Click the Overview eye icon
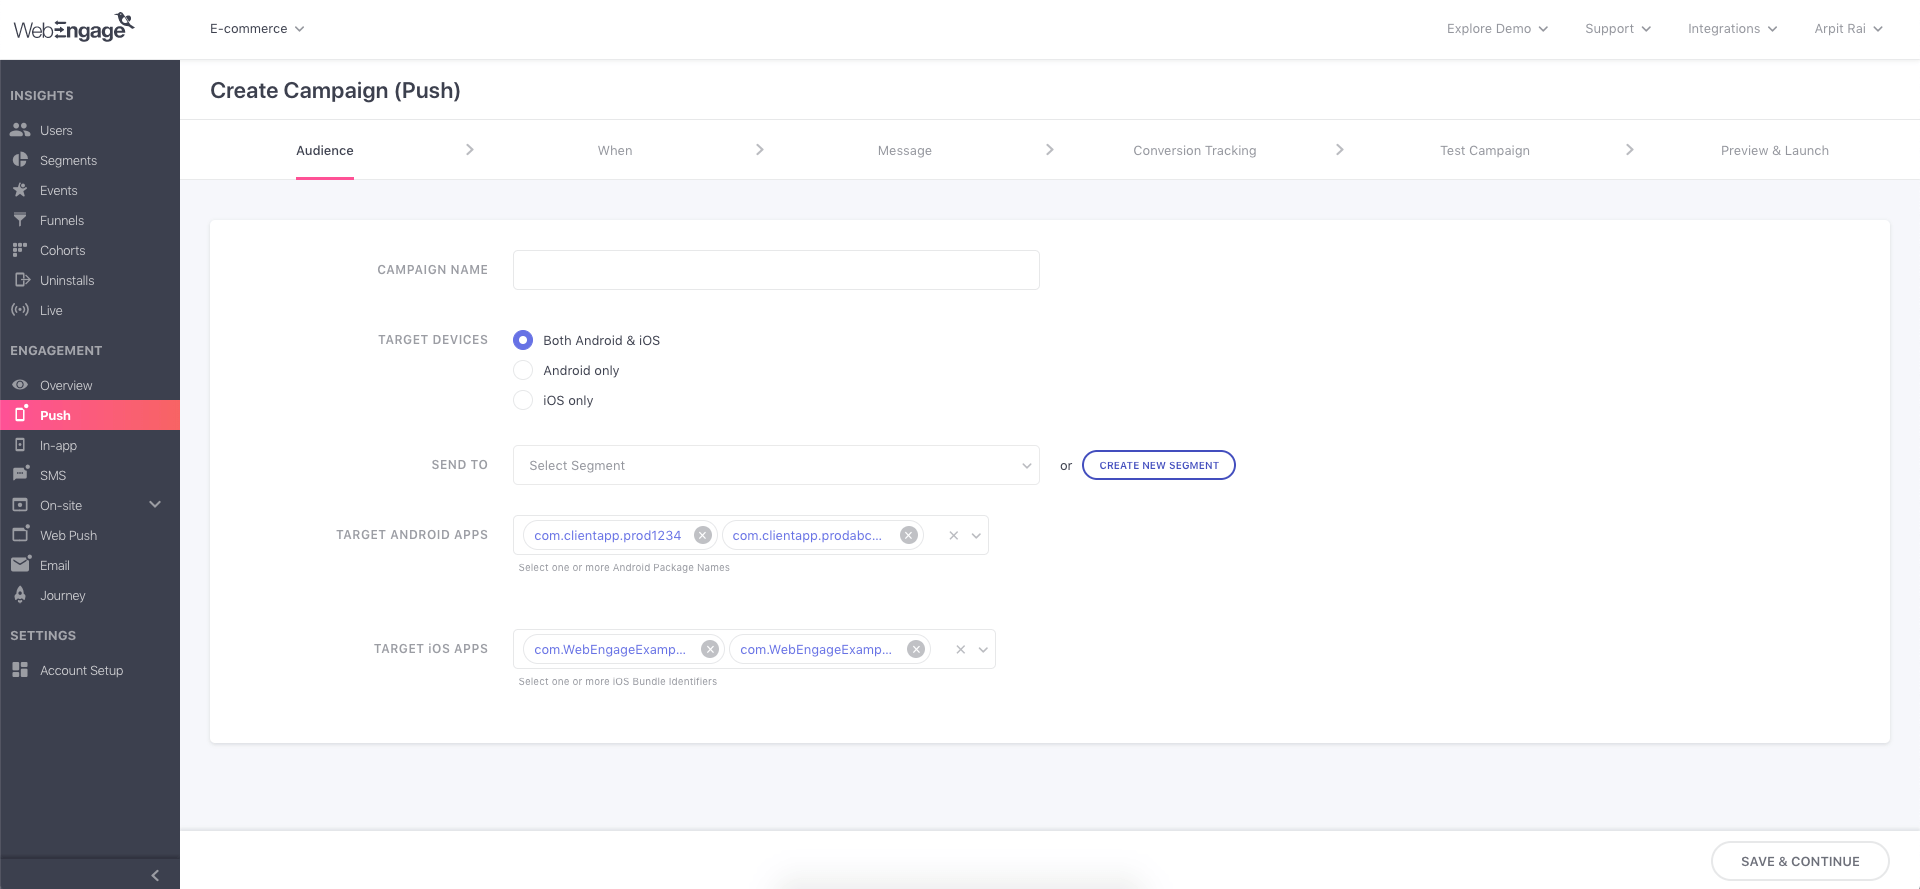The width and height of the screenshot is (1920, 889). pyautogui.click(x=20, y=385)
